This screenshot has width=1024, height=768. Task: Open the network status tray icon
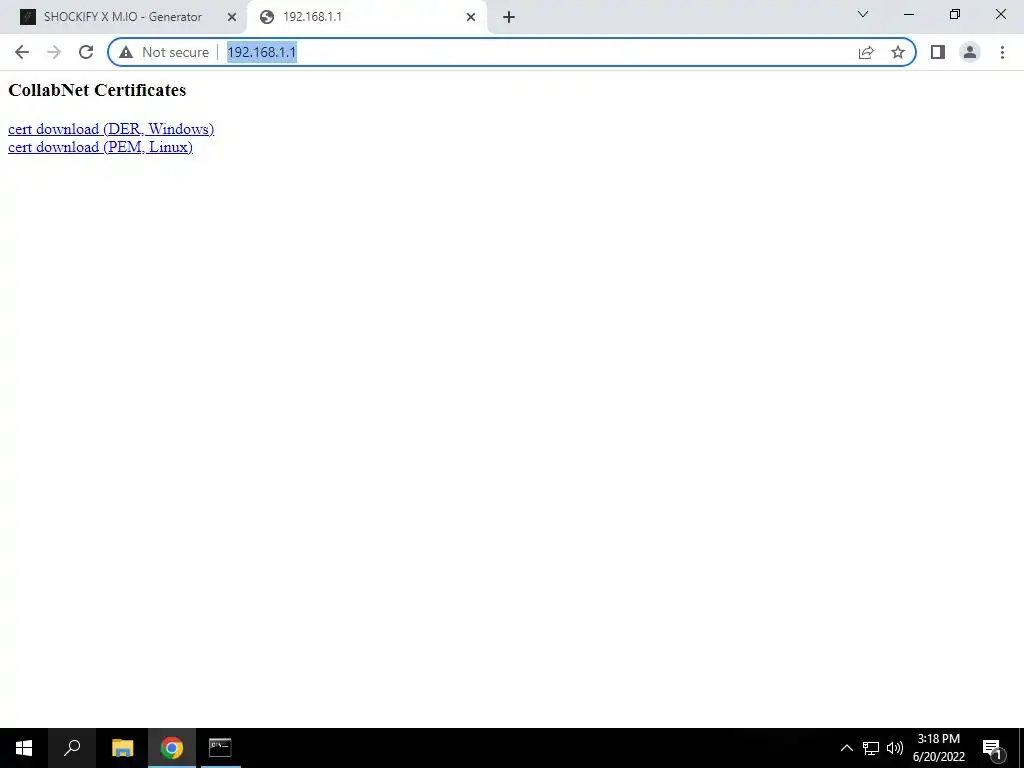pyautogui.click(x=871, y=748)
